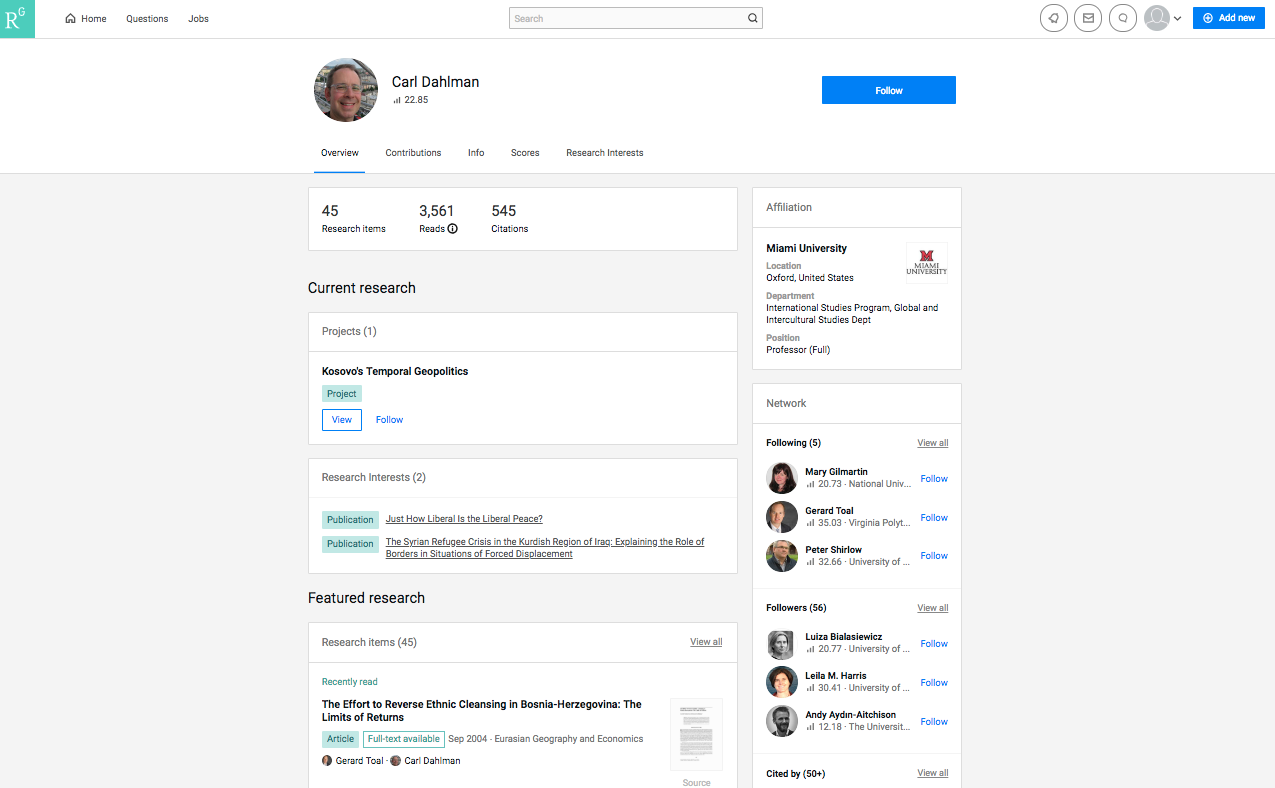
Task: Switch to the Contributions tab
Action: 413,153
